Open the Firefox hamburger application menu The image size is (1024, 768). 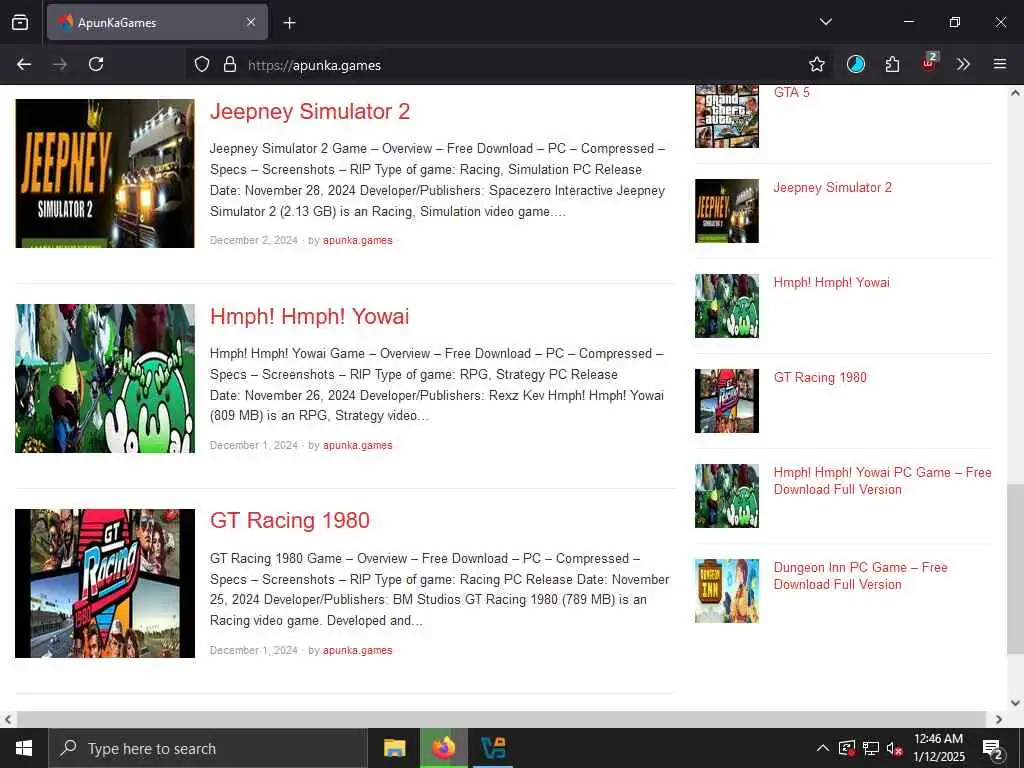[1000, 64]
